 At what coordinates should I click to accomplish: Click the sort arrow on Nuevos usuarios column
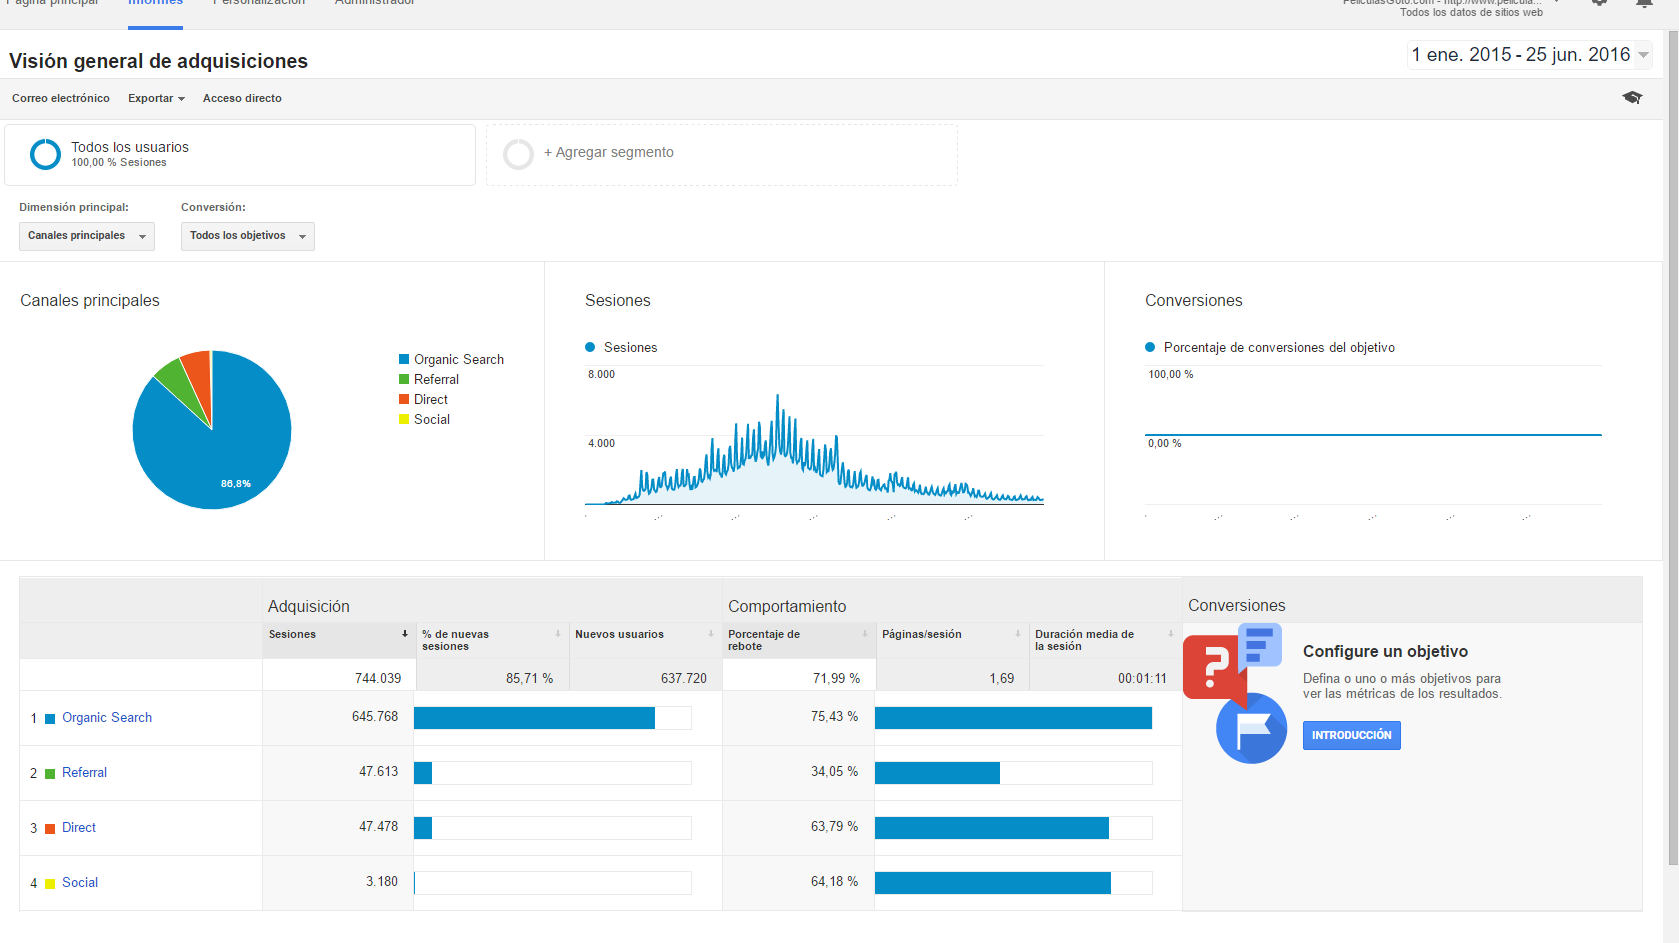(x=711, y=634)
